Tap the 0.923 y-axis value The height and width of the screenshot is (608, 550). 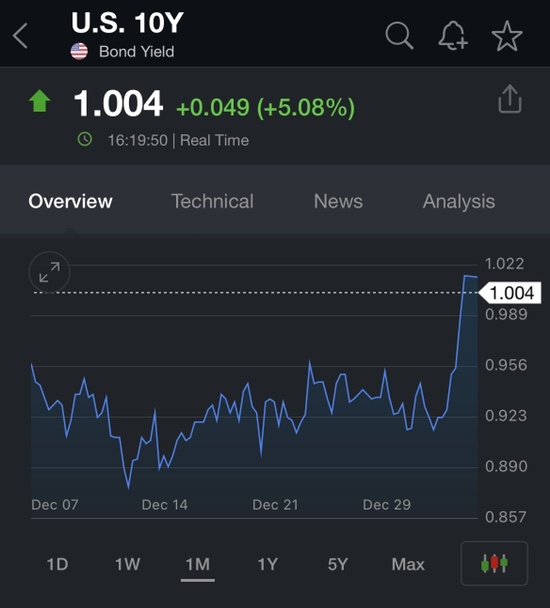(506, 416)
